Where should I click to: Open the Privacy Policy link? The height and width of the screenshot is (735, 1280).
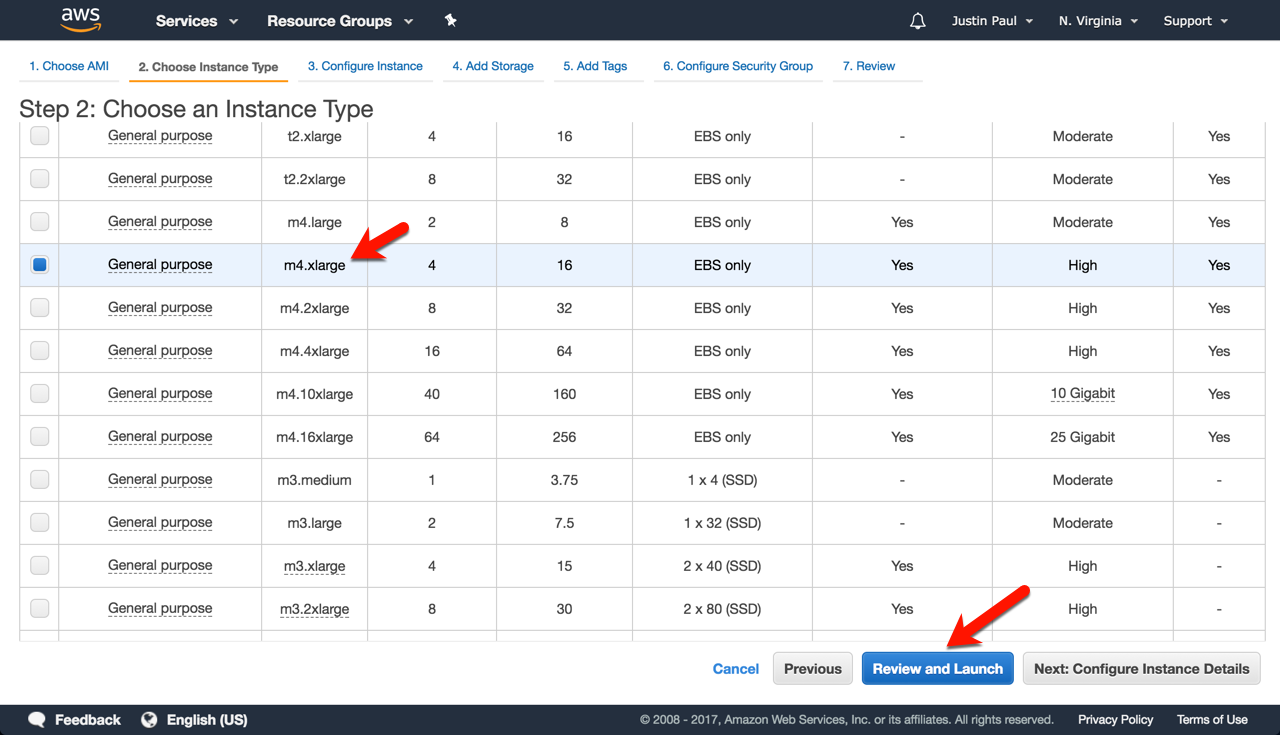pyautogui.click(x=1116, y=719)
